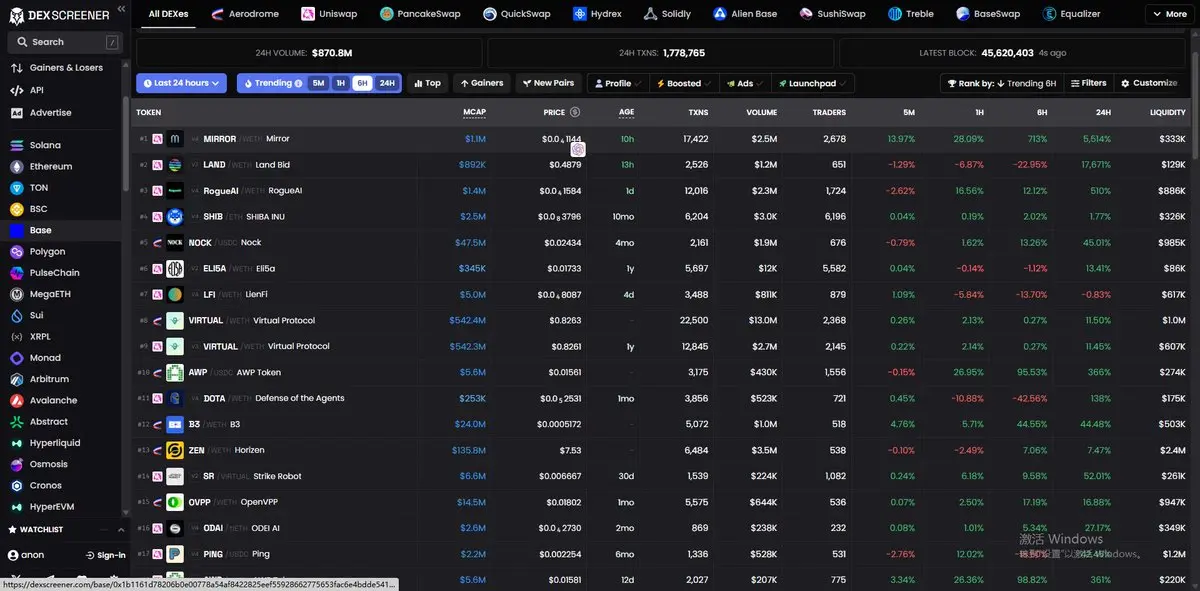The width and height of the screenshot is (1200, 591).
Task: Toggle the price currency dollar icon
Action: click(574, 113)
